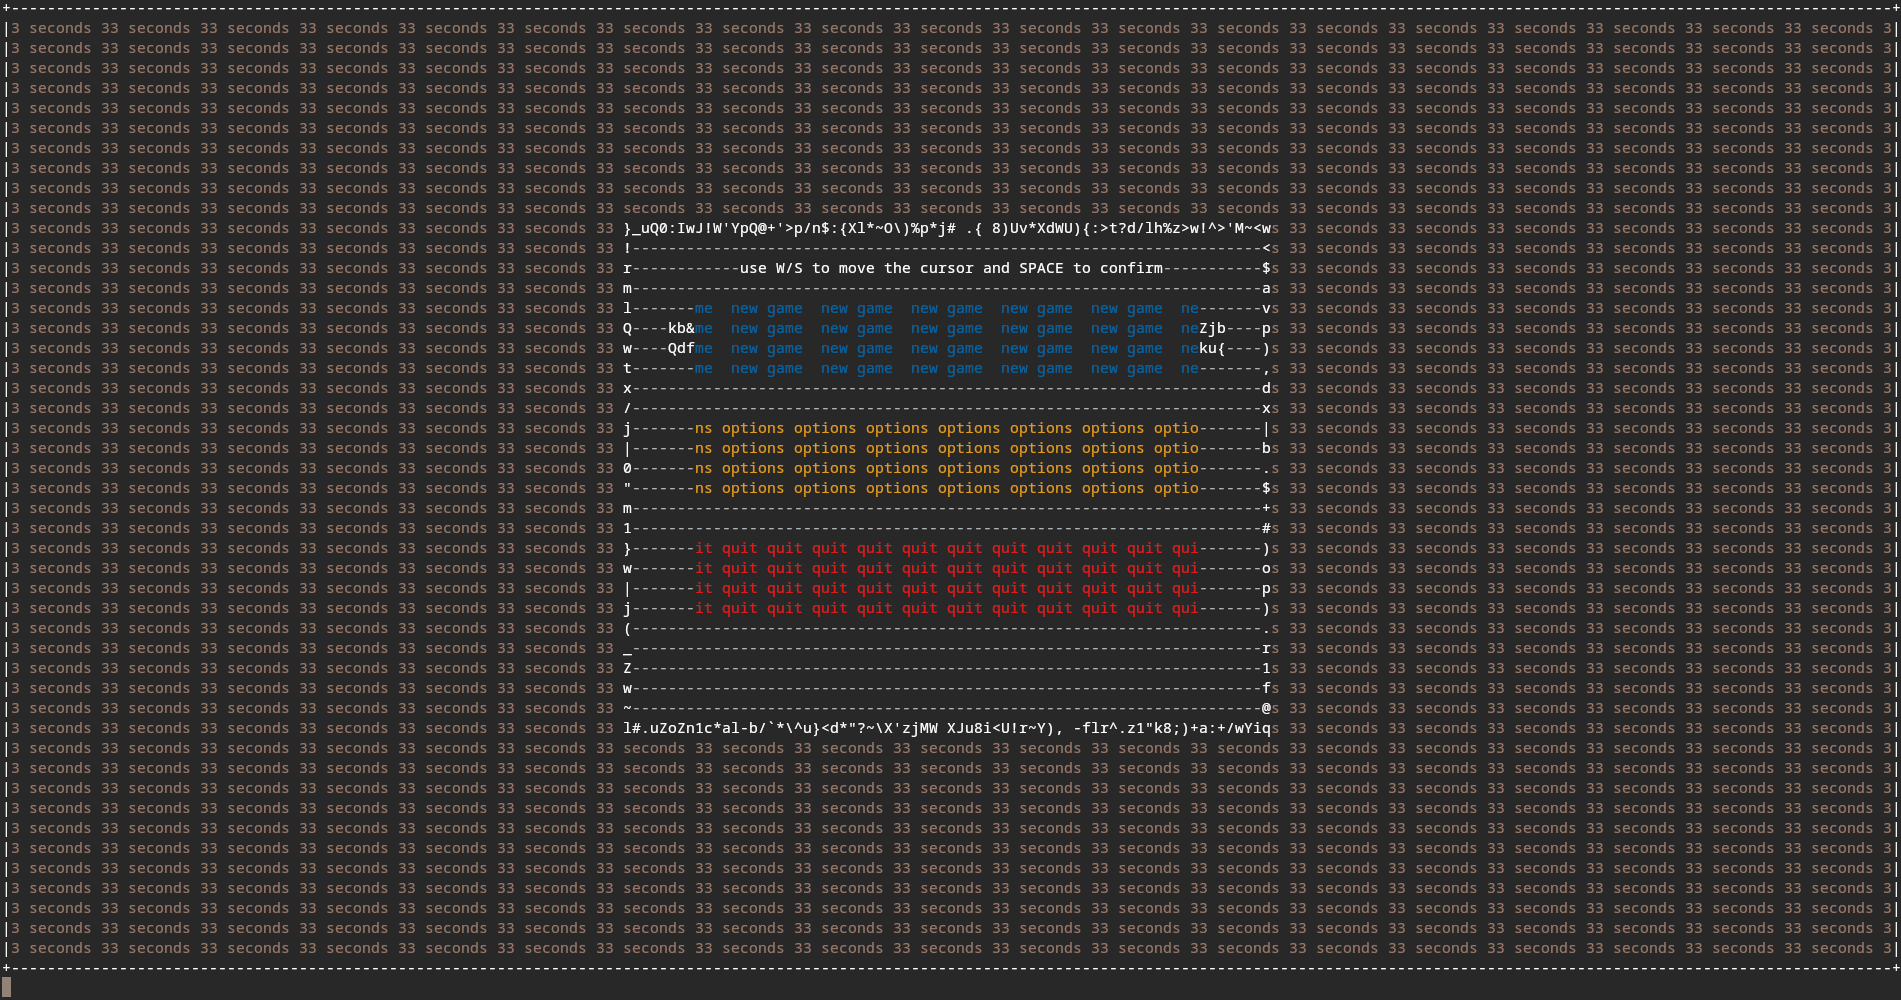Select the orange 'options' menu block
This screenshot has width=1901, height=1000.
(947, 458)
